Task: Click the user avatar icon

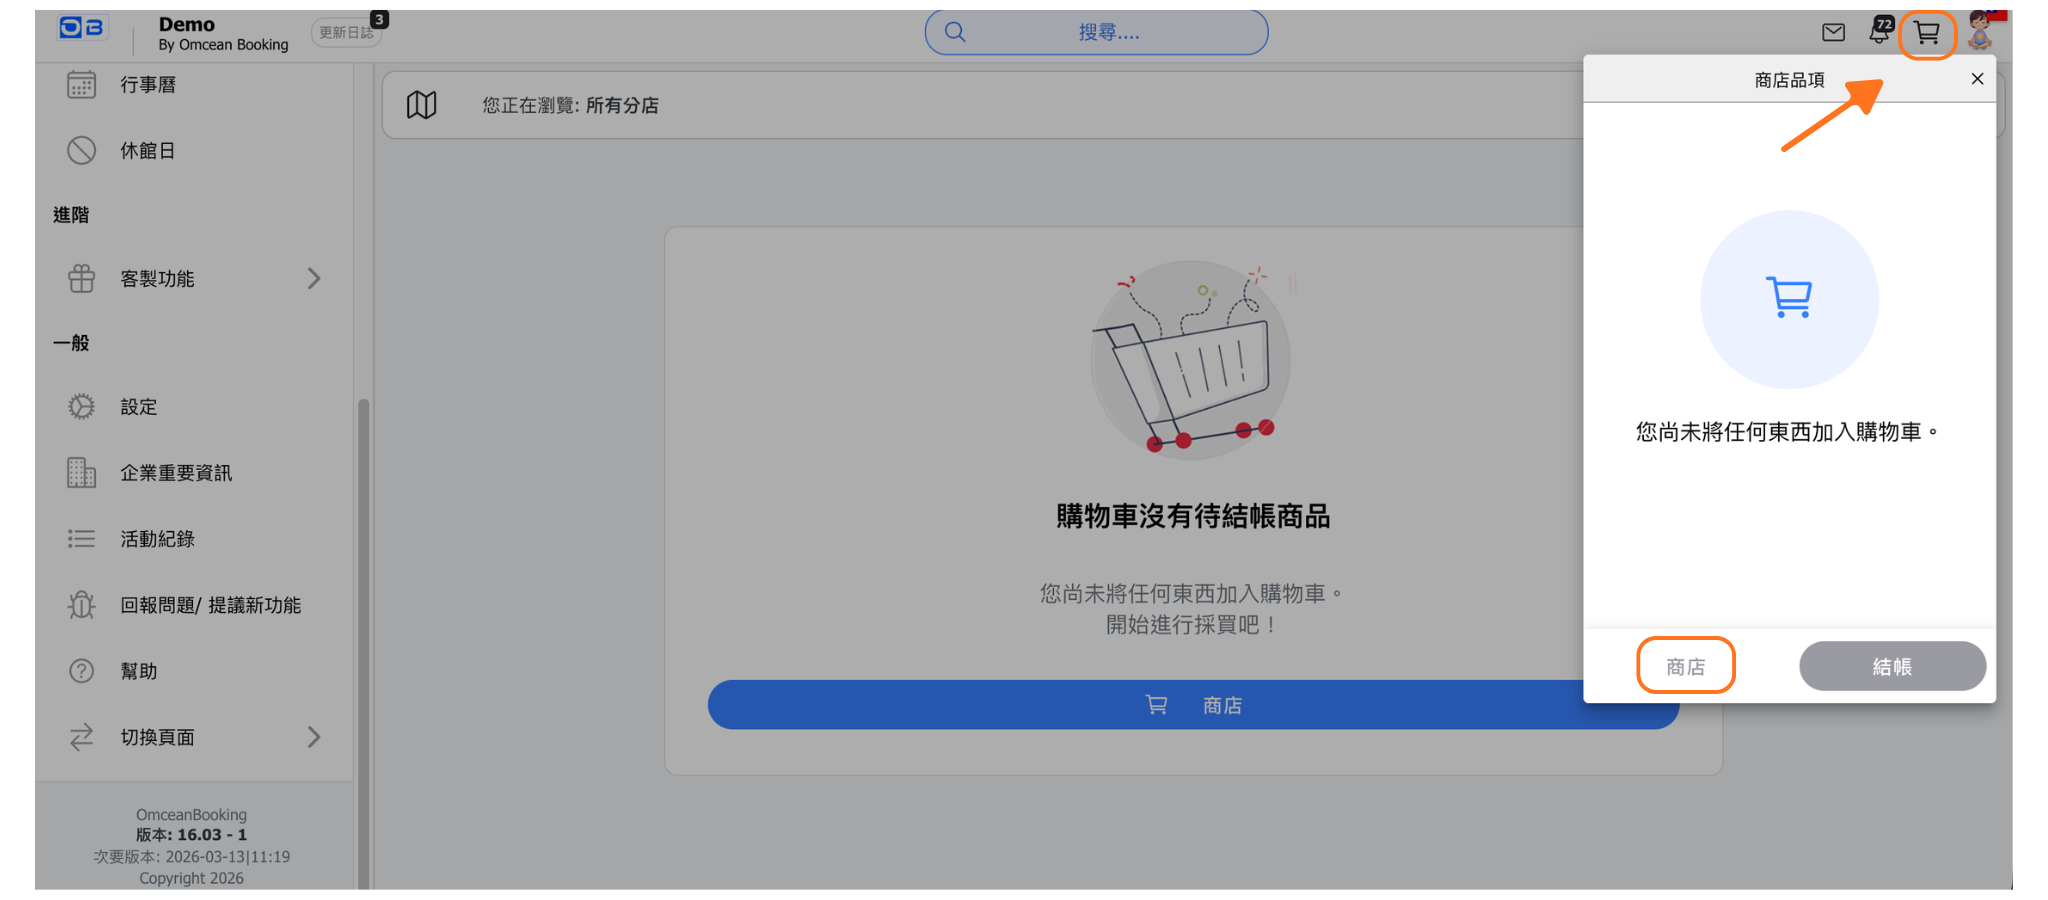Action: pyautogui.click(x=1980, y=31)
